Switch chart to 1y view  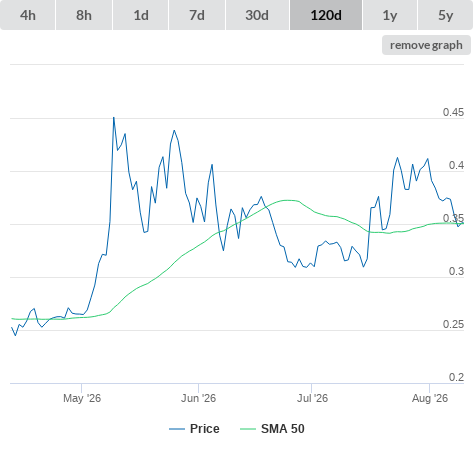pyautogui.click(x=390, y=15)
